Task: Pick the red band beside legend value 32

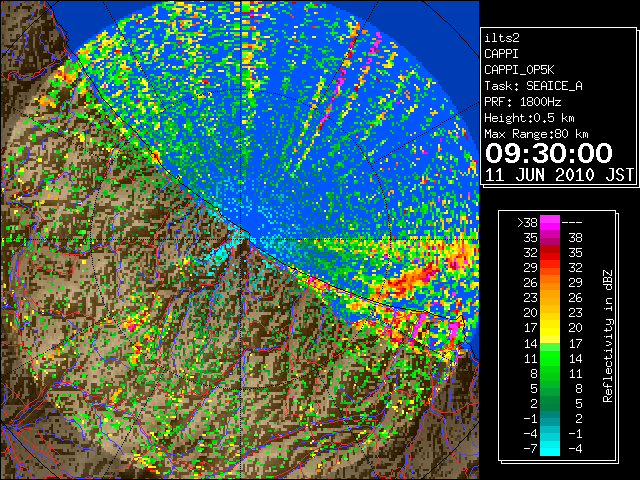Action: (550, 253)
